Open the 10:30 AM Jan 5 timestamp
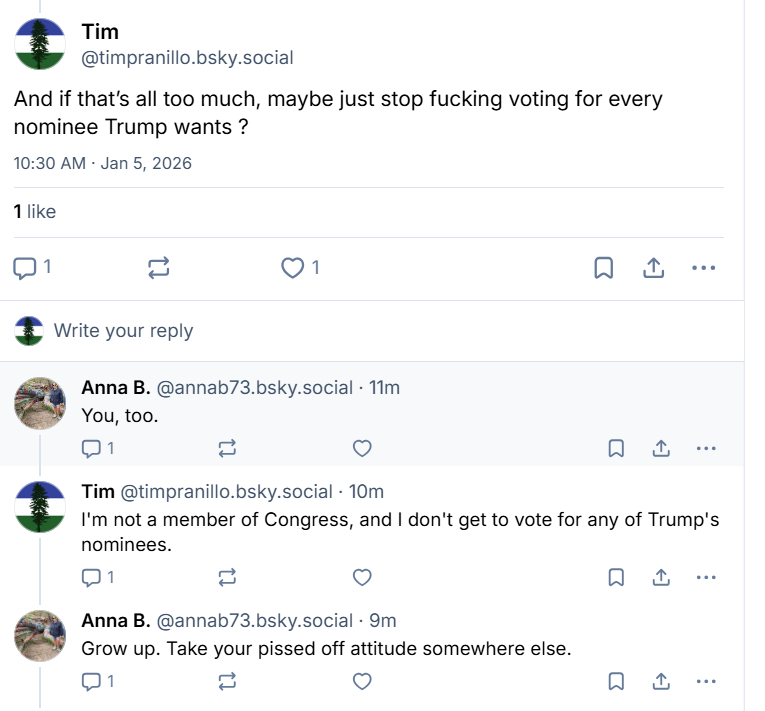Image resolution: width=765 pixels, height=711 pixels. [102, 163]
